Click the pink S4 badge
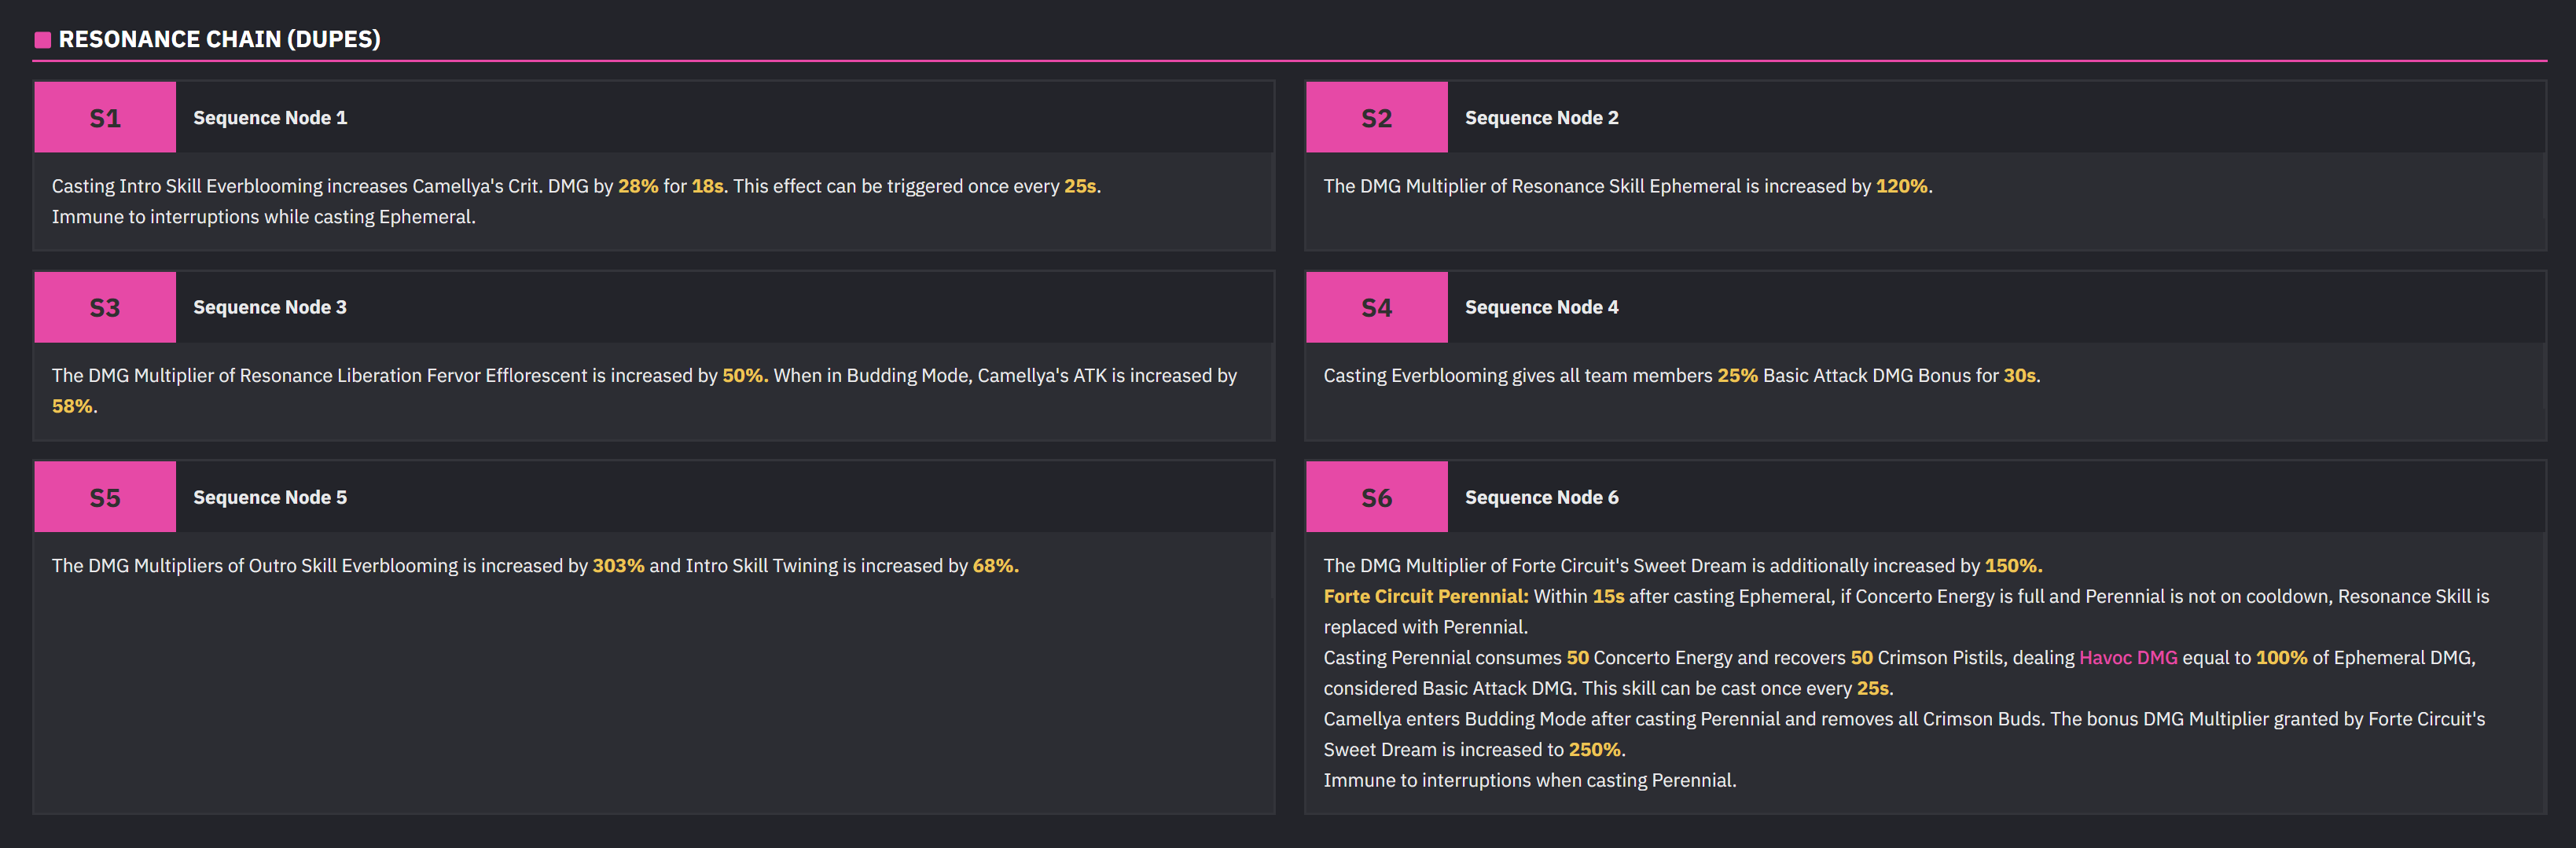2576x848 pixels. click(x=1376, y=307)
